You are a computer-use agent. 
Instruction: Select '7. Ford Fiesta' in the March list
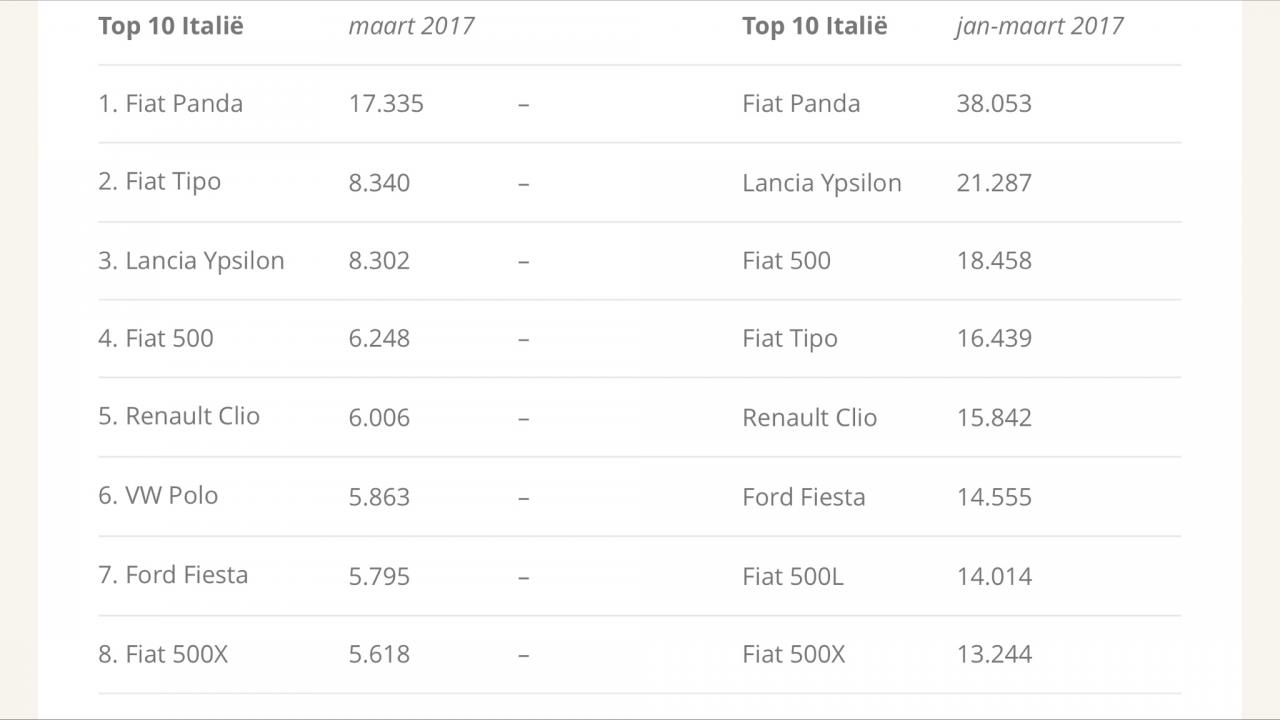(x=173, y=575)
